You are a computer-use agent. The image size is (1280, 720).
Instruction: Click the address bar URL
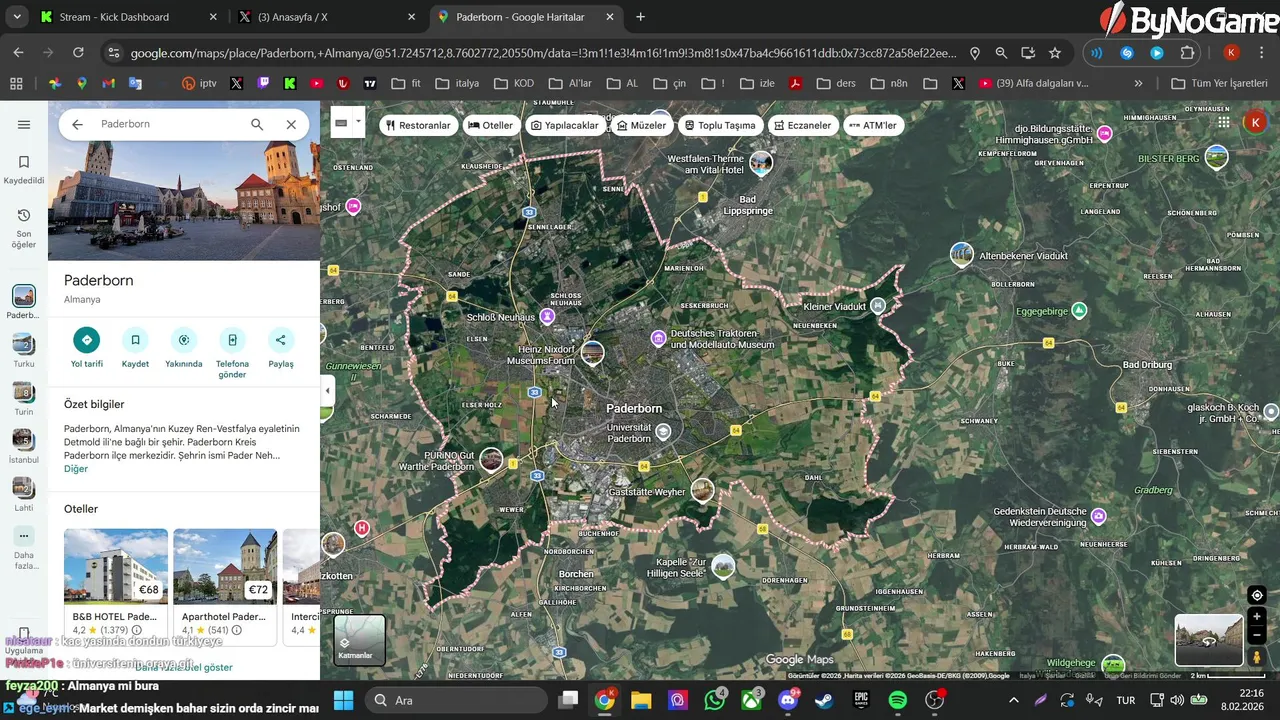pyautogui.click(x=543, y=53)
